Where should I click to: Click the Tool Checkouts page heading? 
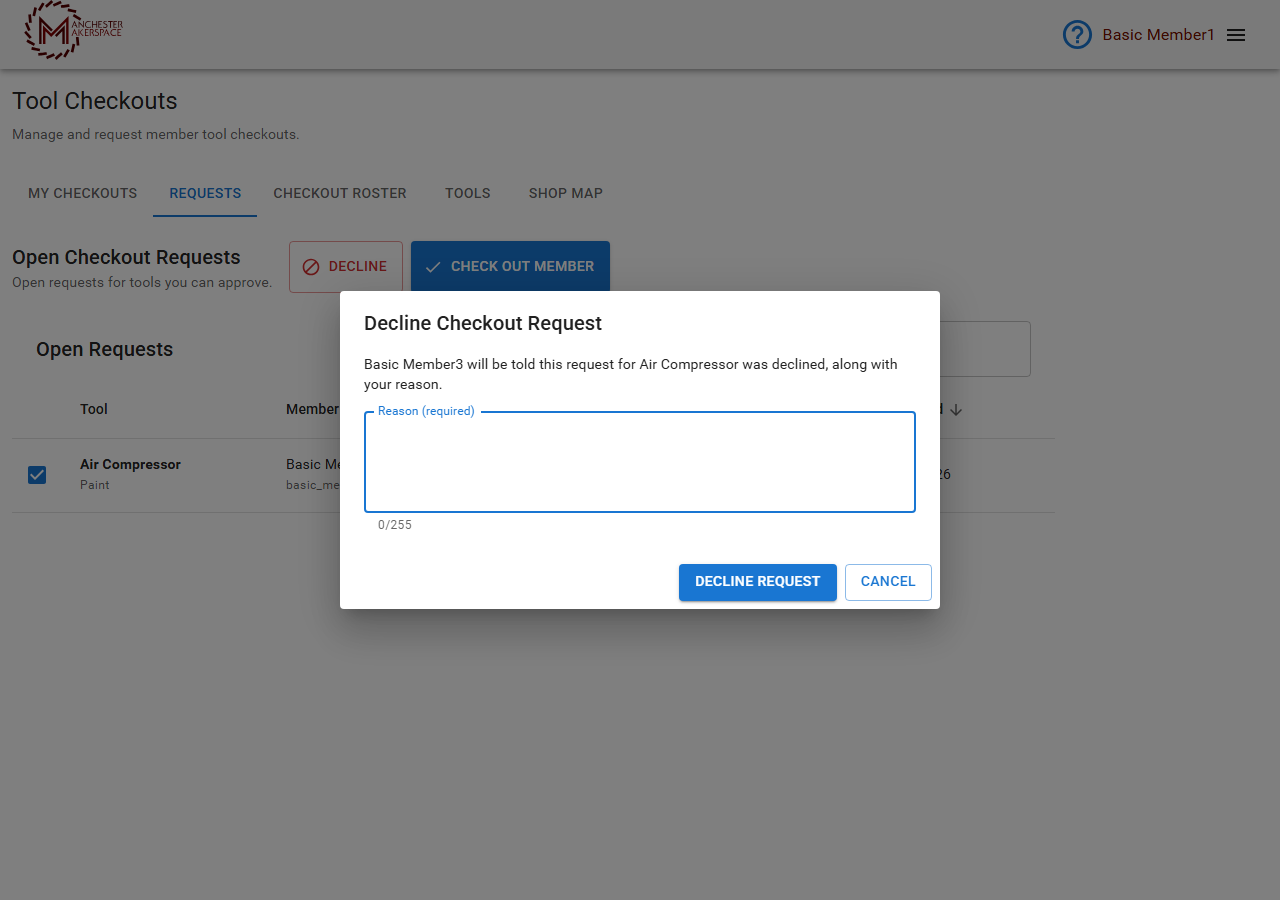[x=95, y=101]
